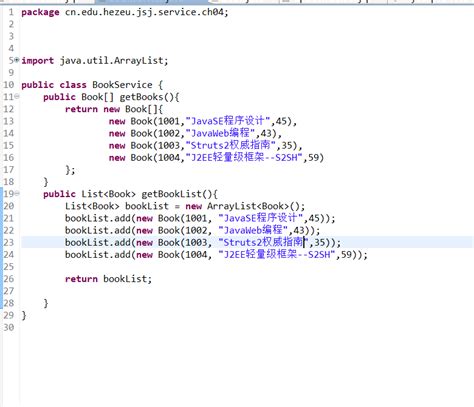The height and width of the screenshot is (407, 474).
Task: Click the getBookList method name
Action: [172, 194]
